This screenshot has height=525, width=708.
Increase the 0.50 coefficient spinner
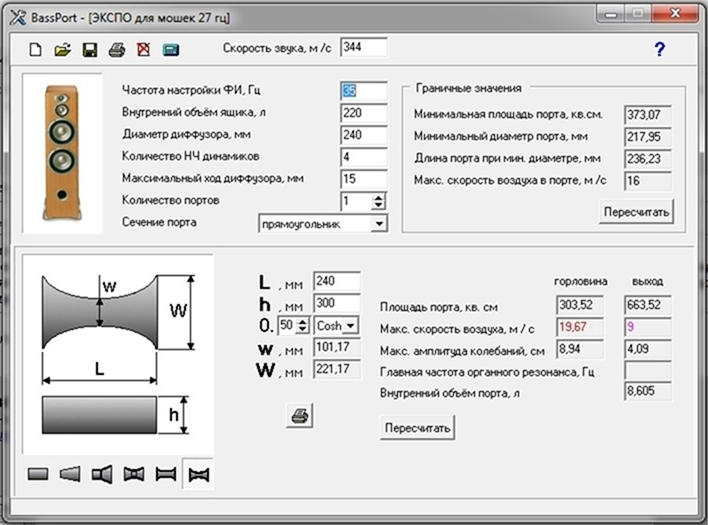(303, 321)
